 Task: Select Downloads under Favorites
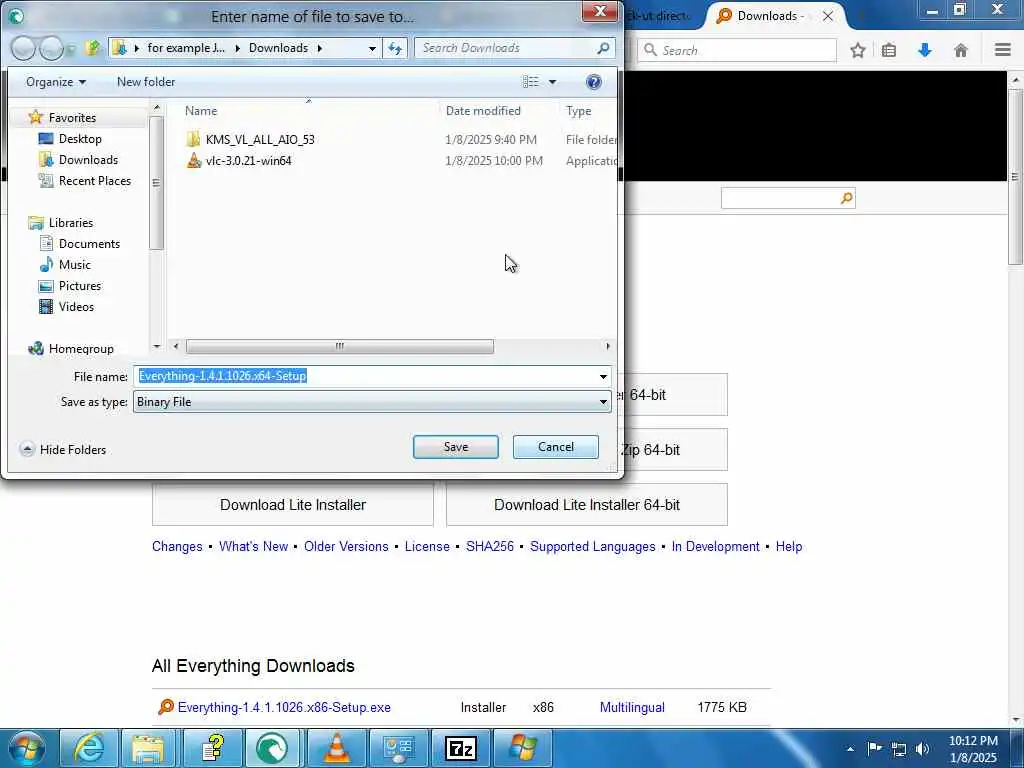point(88,159)
